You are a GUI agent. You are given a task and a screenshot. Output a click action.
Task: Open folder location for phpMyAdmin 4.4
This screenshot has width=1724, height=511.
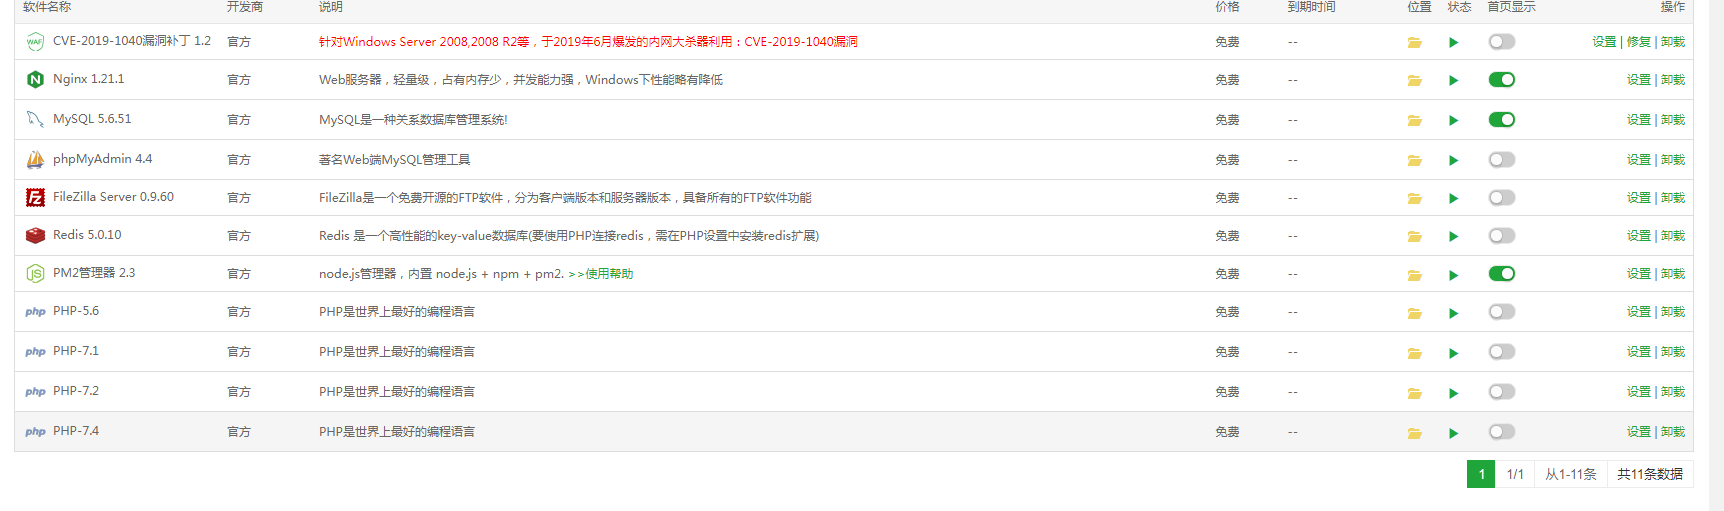1414,160
